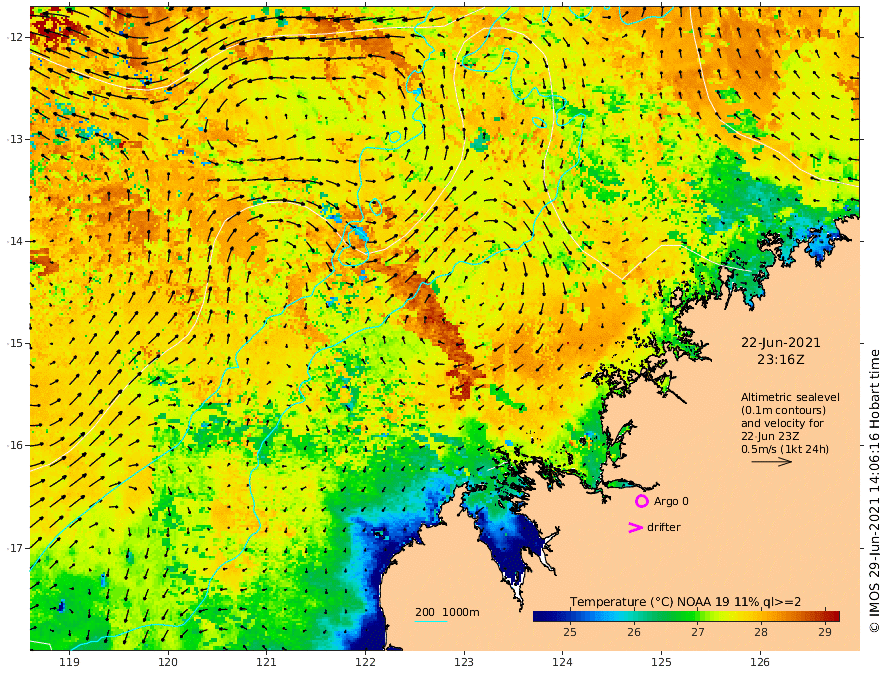
Task: Click the 0.5m/s velocity reference arrow
Action: pyautogui.click(x=772, y=462)
